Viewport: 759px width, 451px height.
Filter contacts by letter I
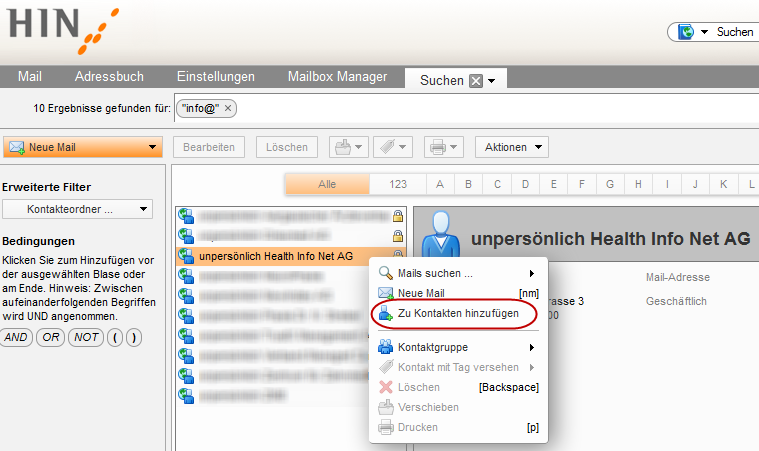(x=667, y=184)
